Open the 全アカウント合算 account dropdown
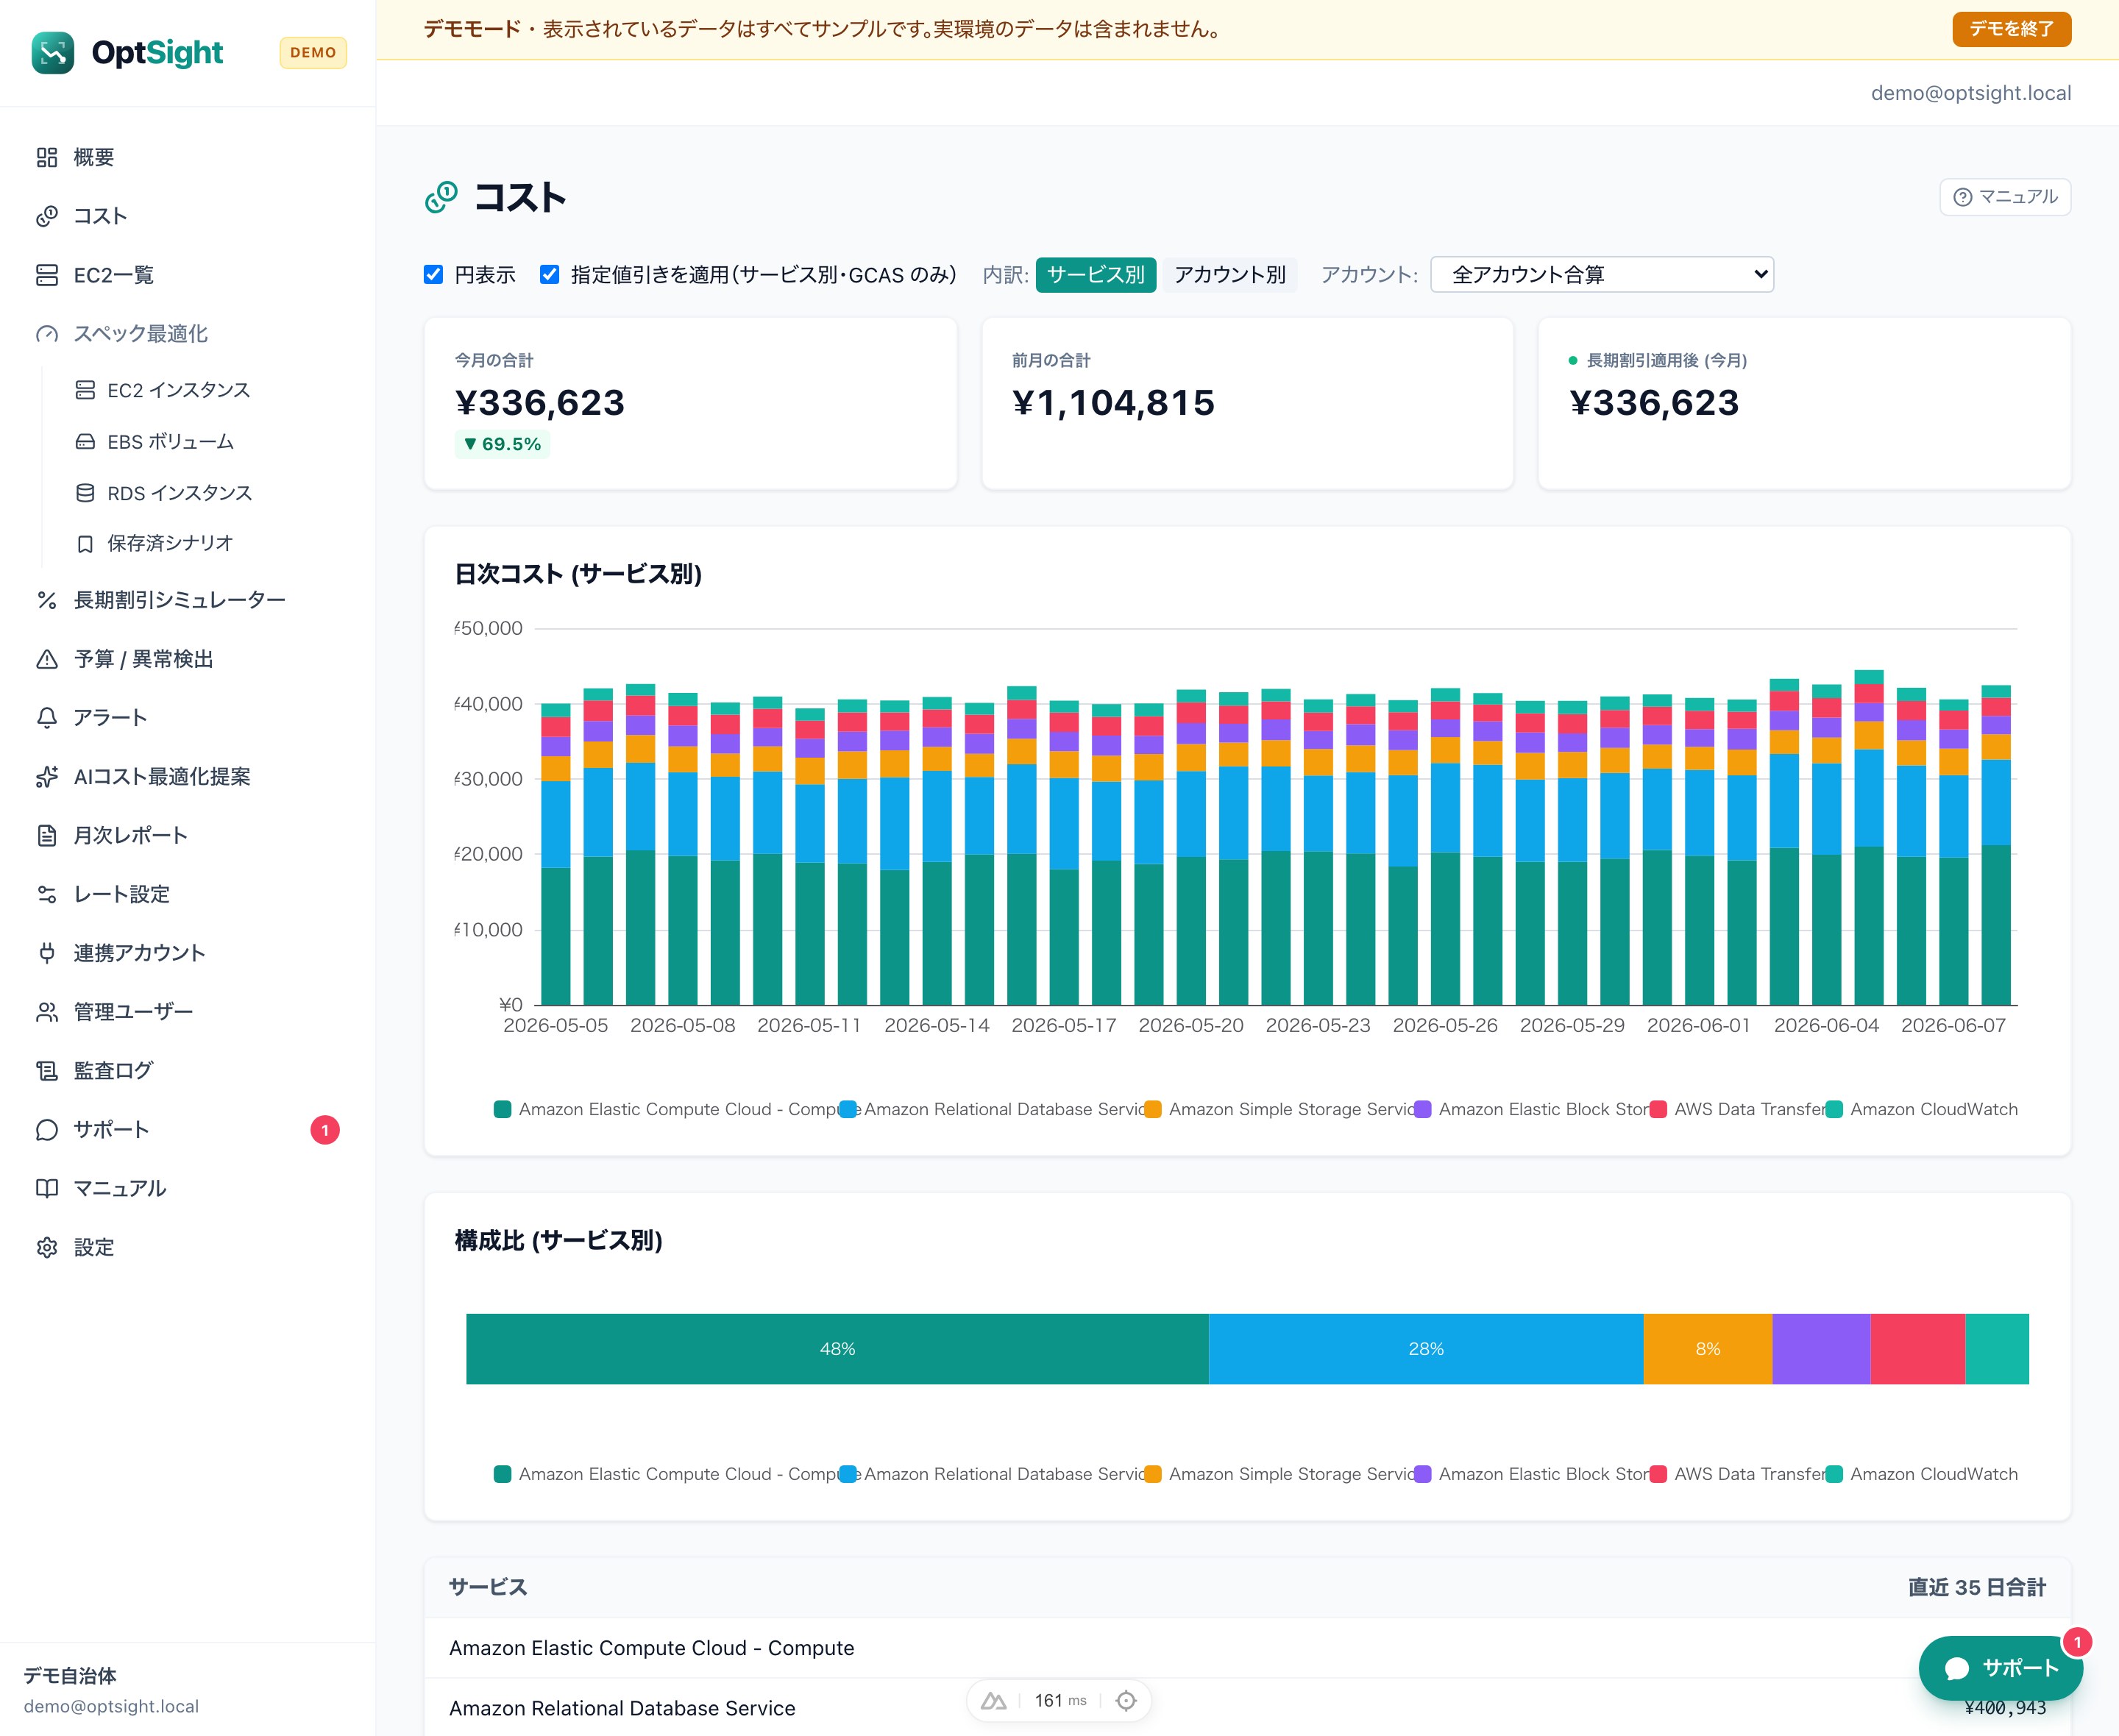The height and width of the screenshot is (1736, 2119). click(1602, 274)
